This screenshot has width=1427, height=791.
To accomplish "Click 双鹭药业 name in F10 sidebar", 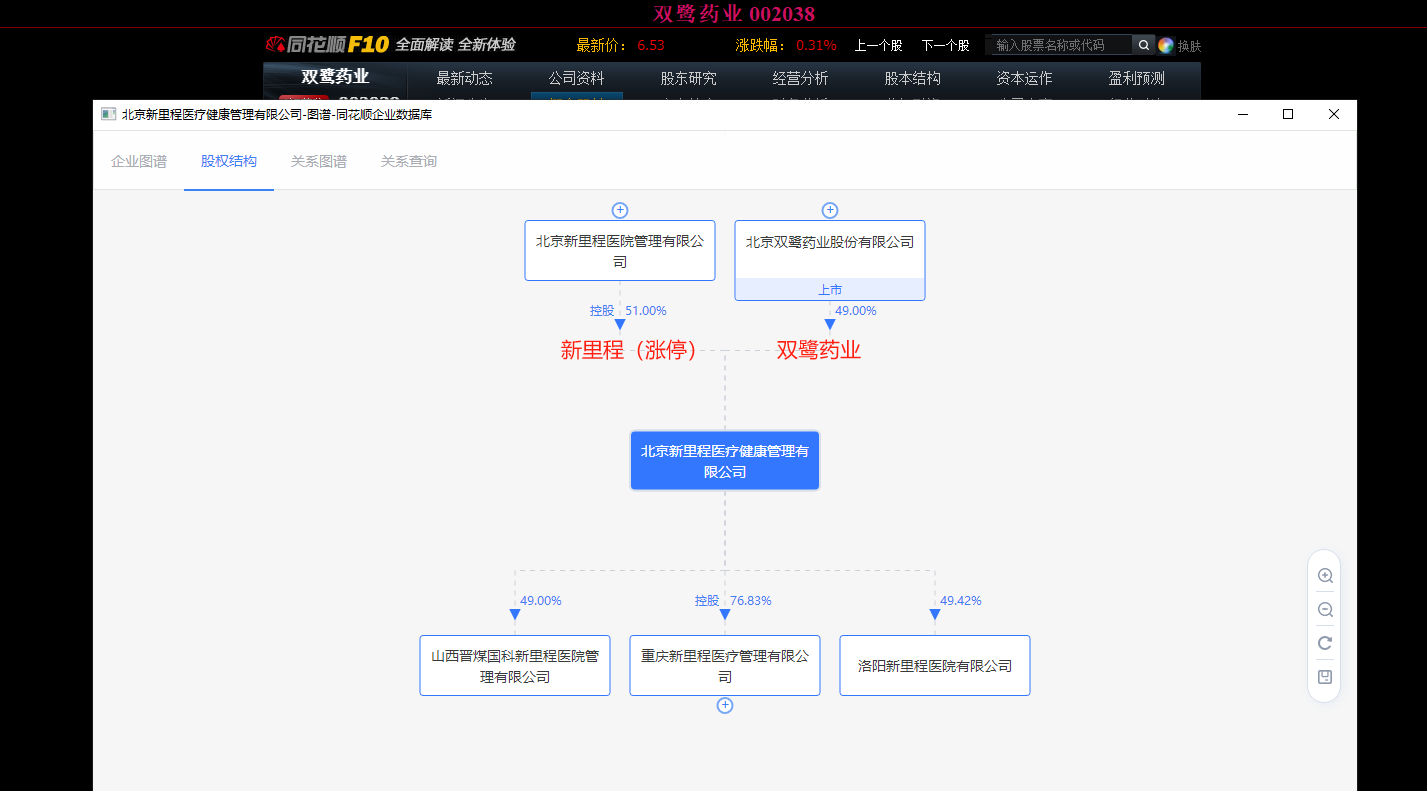I will [x=335, y=77].
